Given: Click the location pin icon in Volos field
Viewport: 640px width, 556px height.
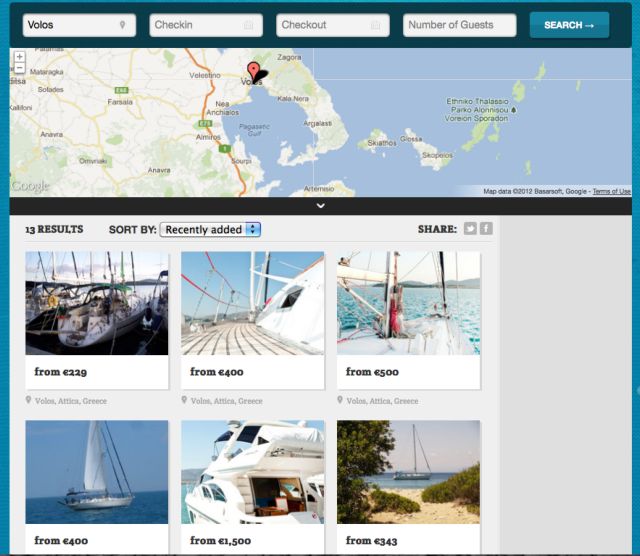Looking at the screenshot, I should click(122, 25).
